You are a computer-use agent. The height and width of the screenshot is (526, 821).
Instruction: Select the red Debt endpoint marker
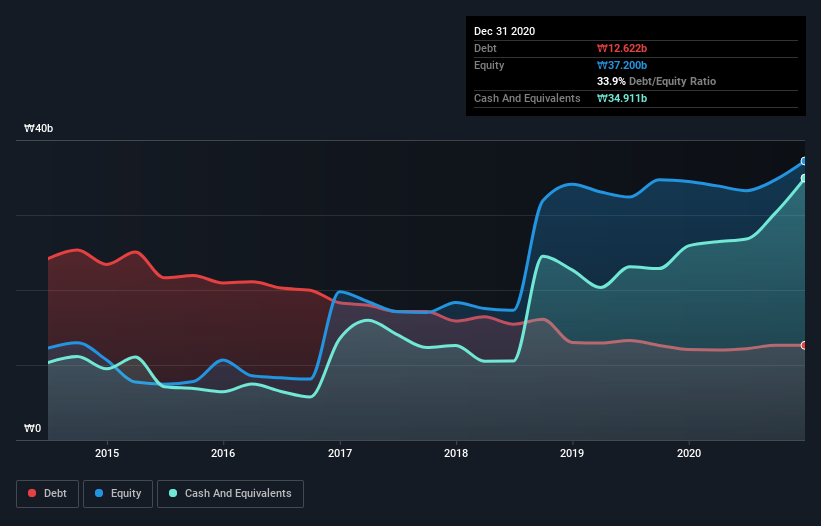click(804, 345)
